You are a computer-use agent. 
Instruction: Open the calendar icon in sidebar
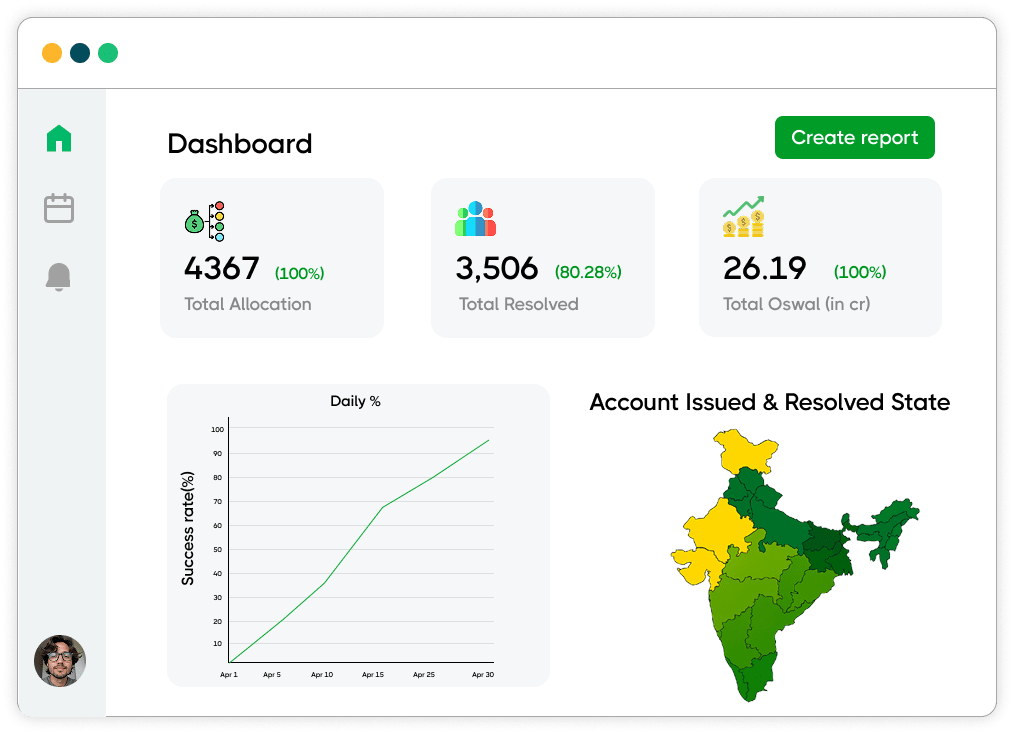pos(59,208)
